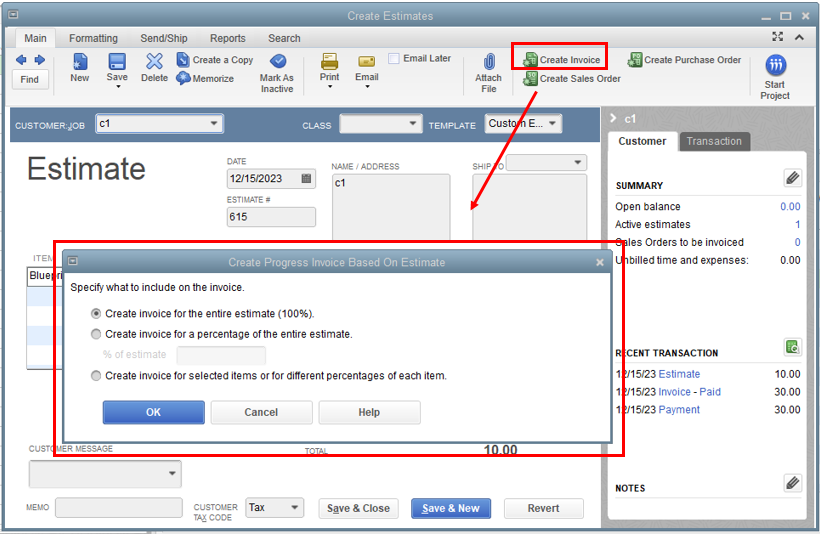Switch to the Customer side tab
Image resolution: width=820 pixels, height=534 pixels.
point(642,141)
